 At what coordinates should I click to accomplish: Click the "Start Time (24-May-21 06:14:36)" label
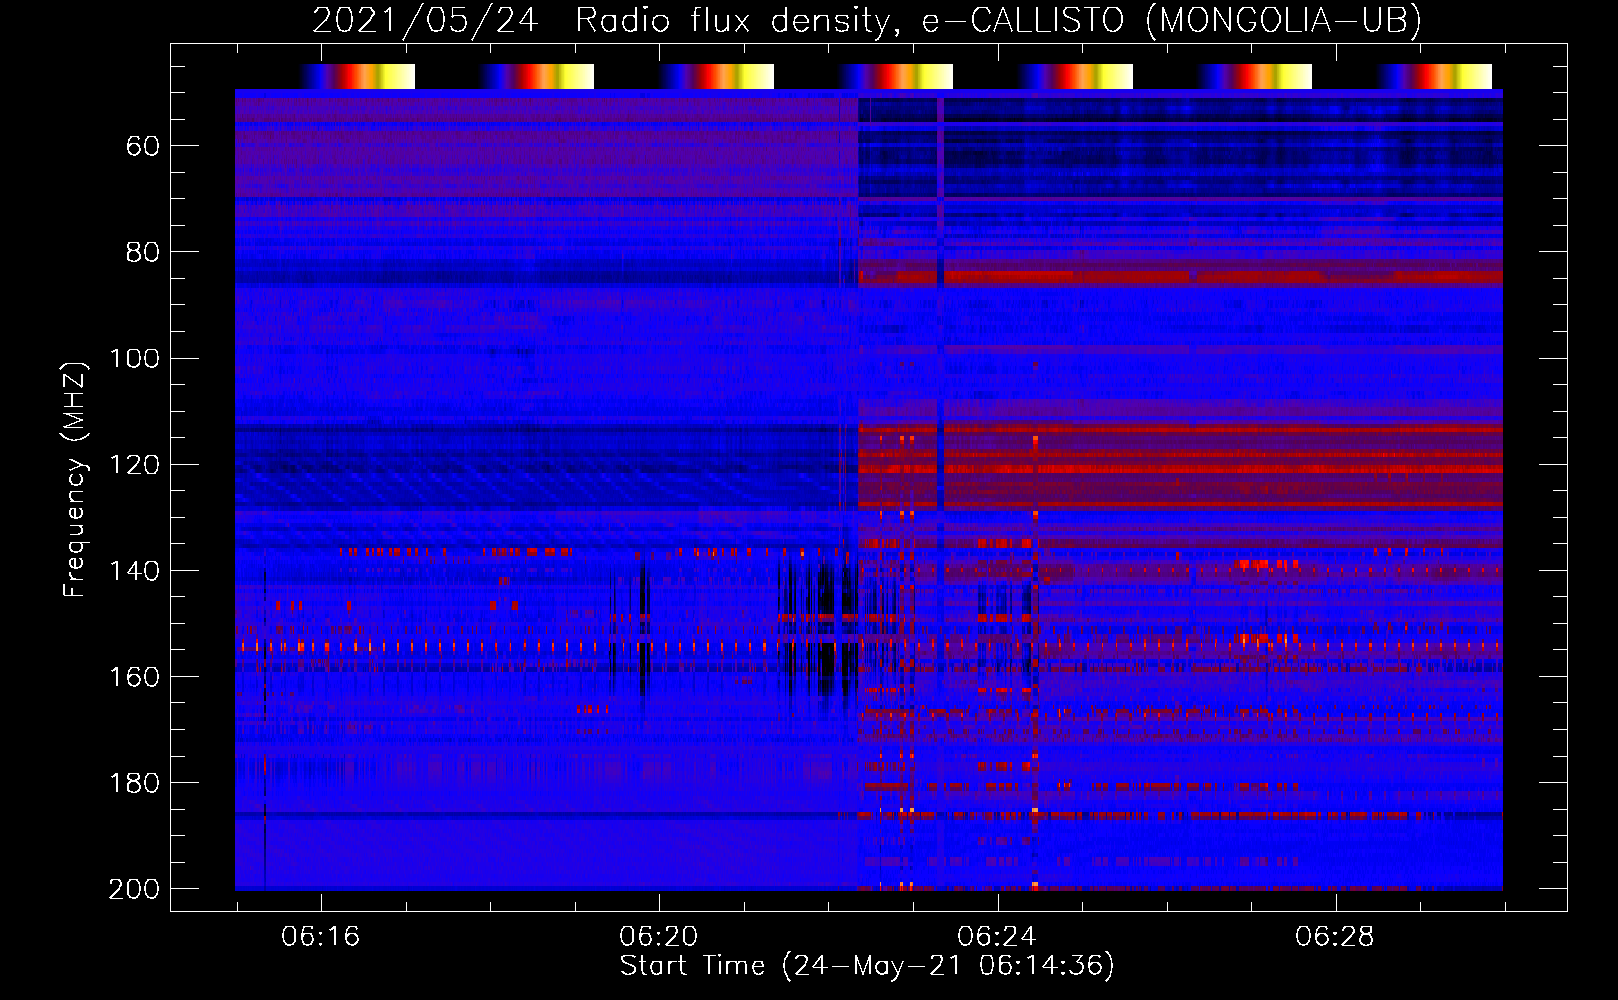tap(867, 965)
